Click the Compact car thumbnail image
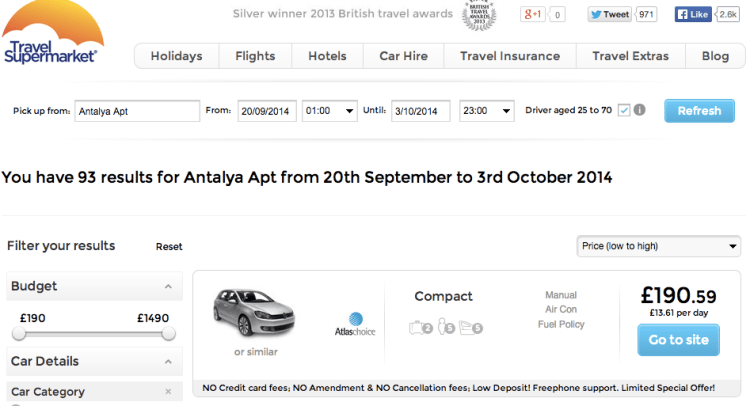Viewport: 750px width, 406px height. [x=254, y=313]
